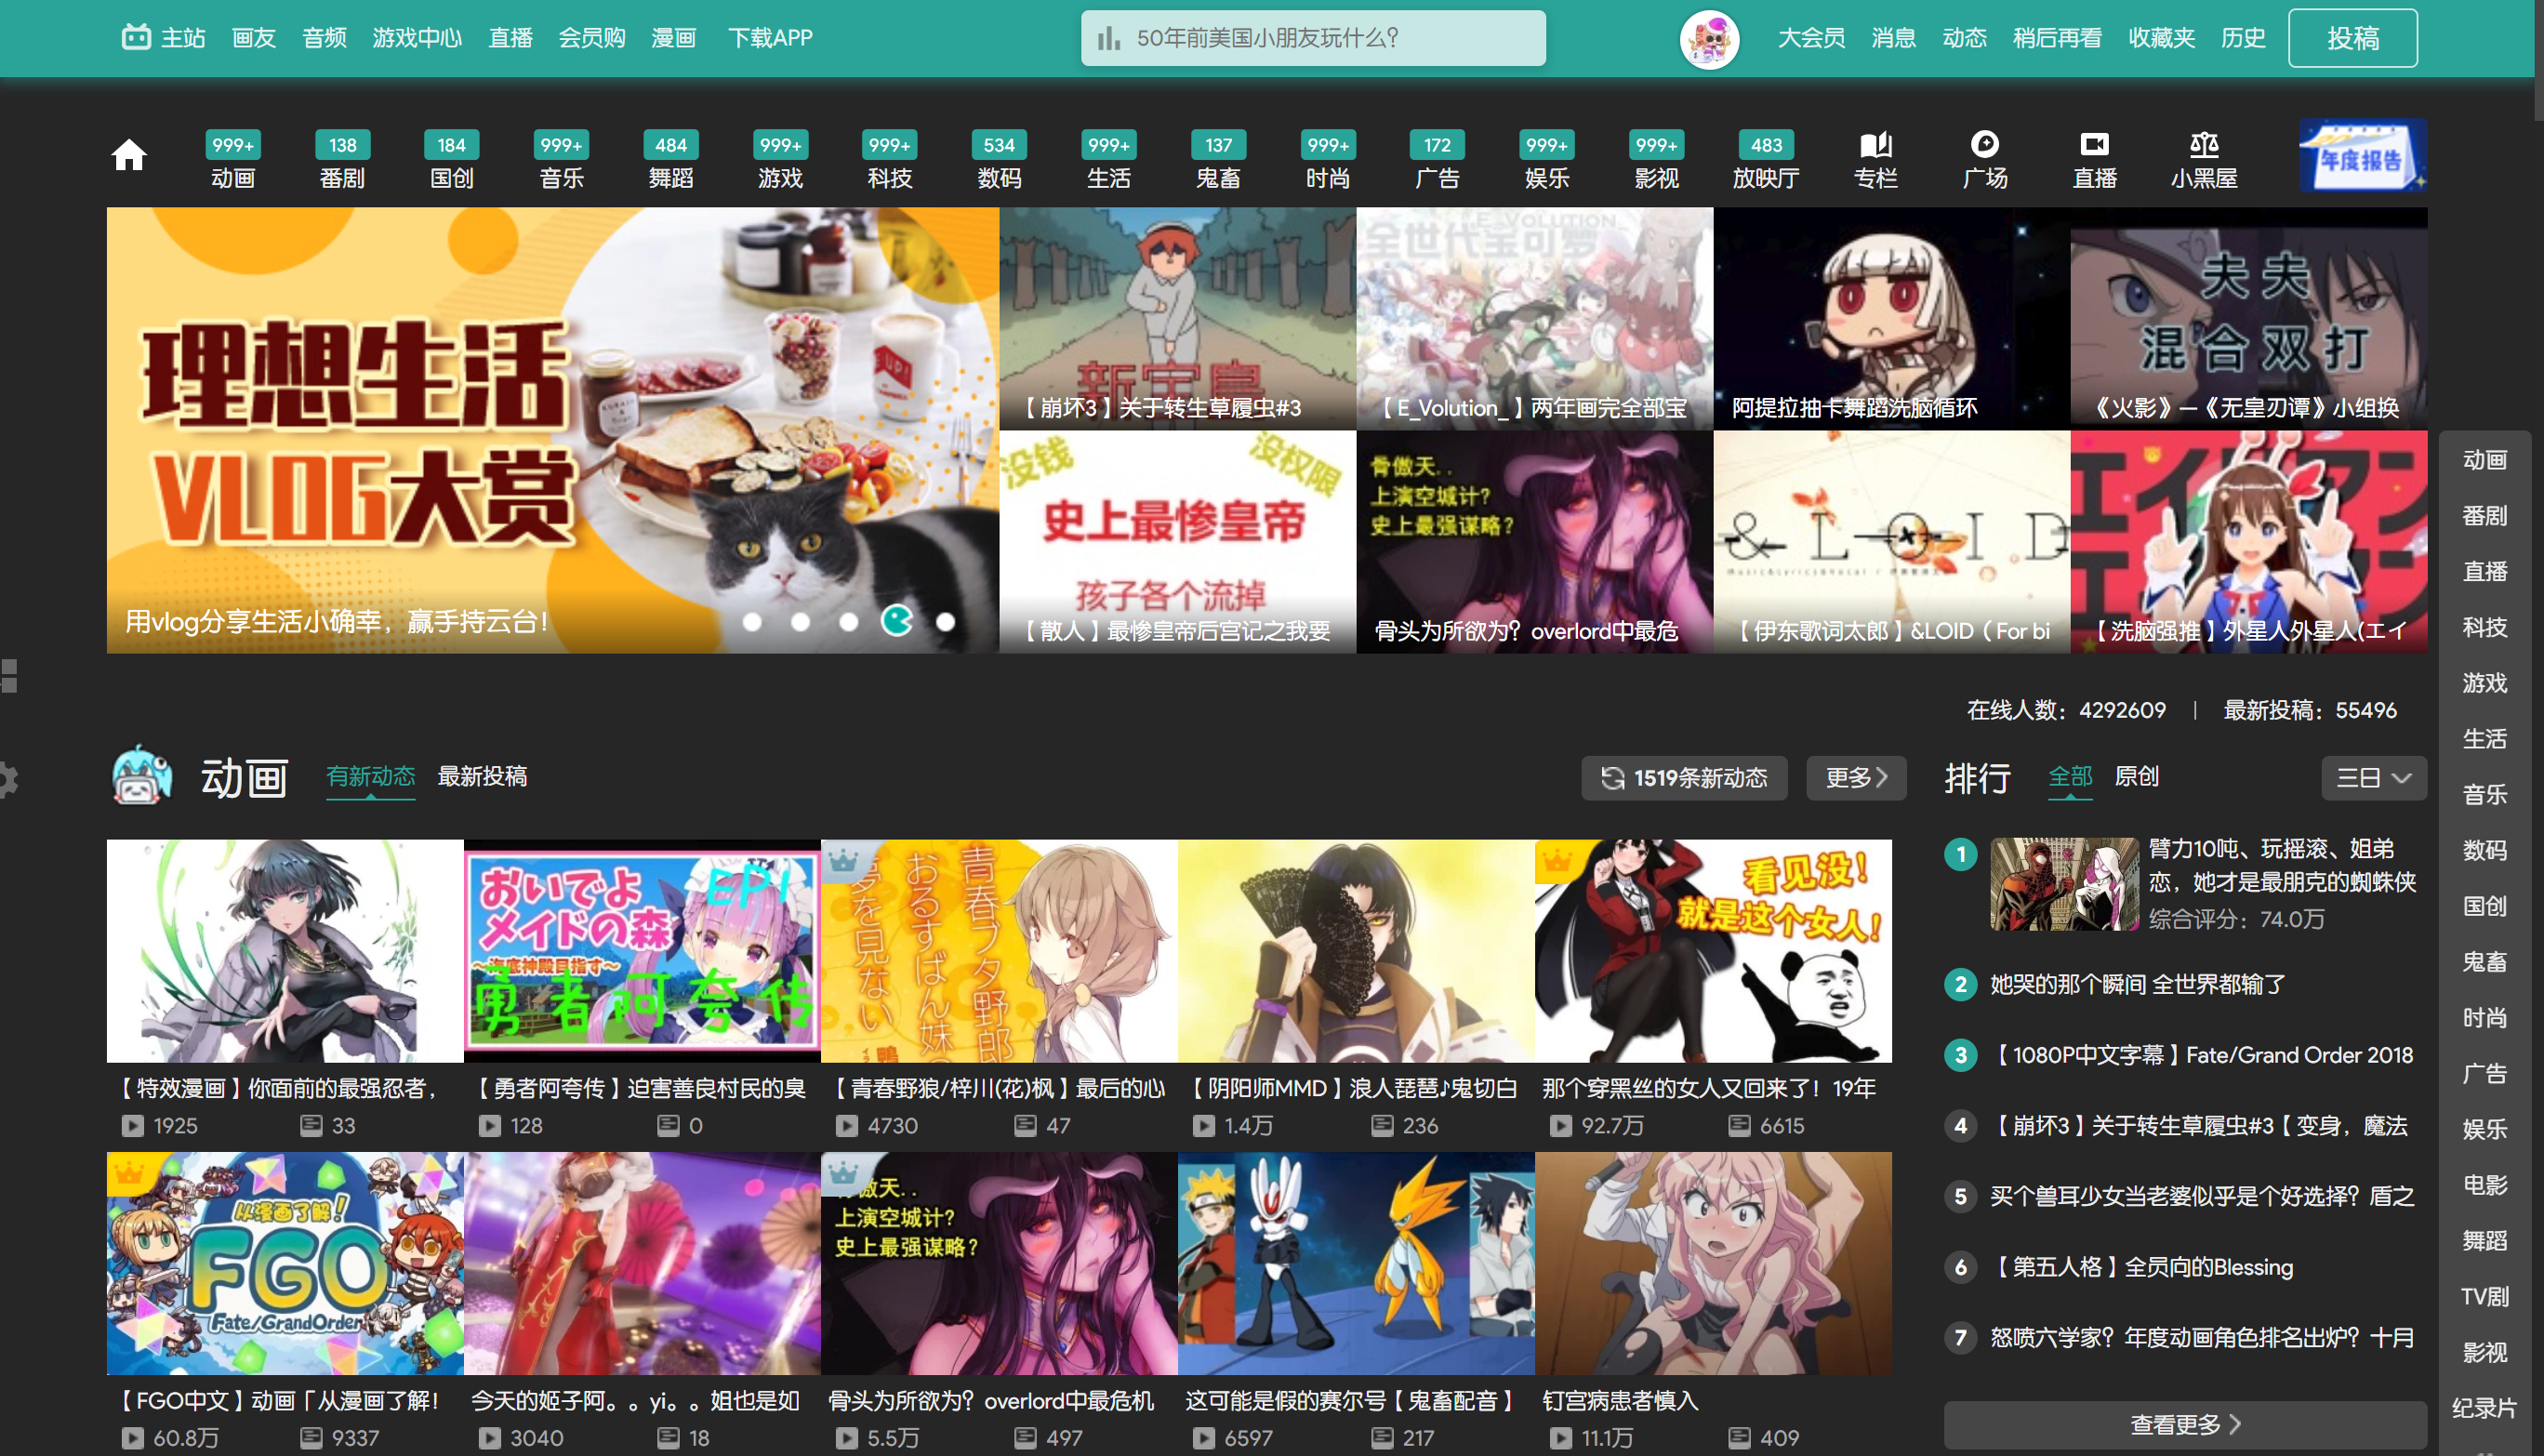Expand 查看更多 under ranking list
2544x1456 pixels.
click(x=2184, y=1424)
